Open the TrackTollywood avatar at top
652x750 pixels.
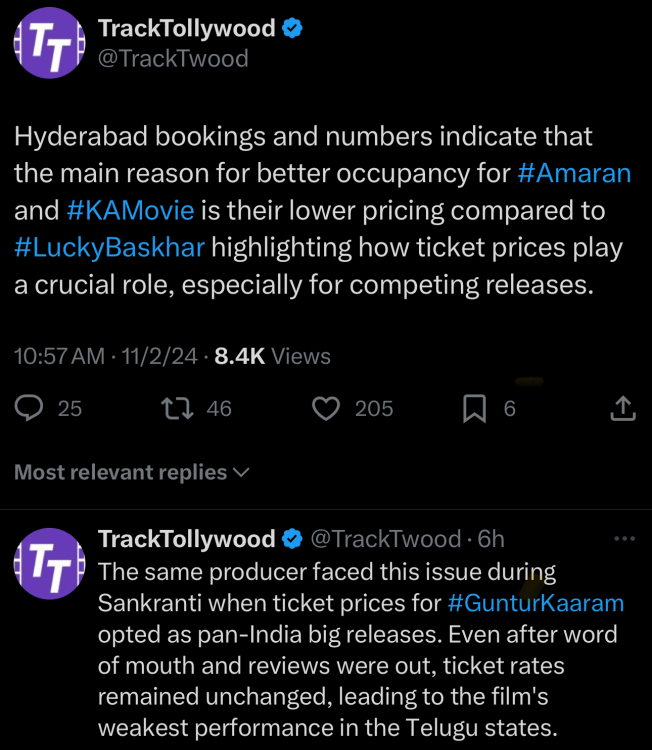click(x=50, y=43)
